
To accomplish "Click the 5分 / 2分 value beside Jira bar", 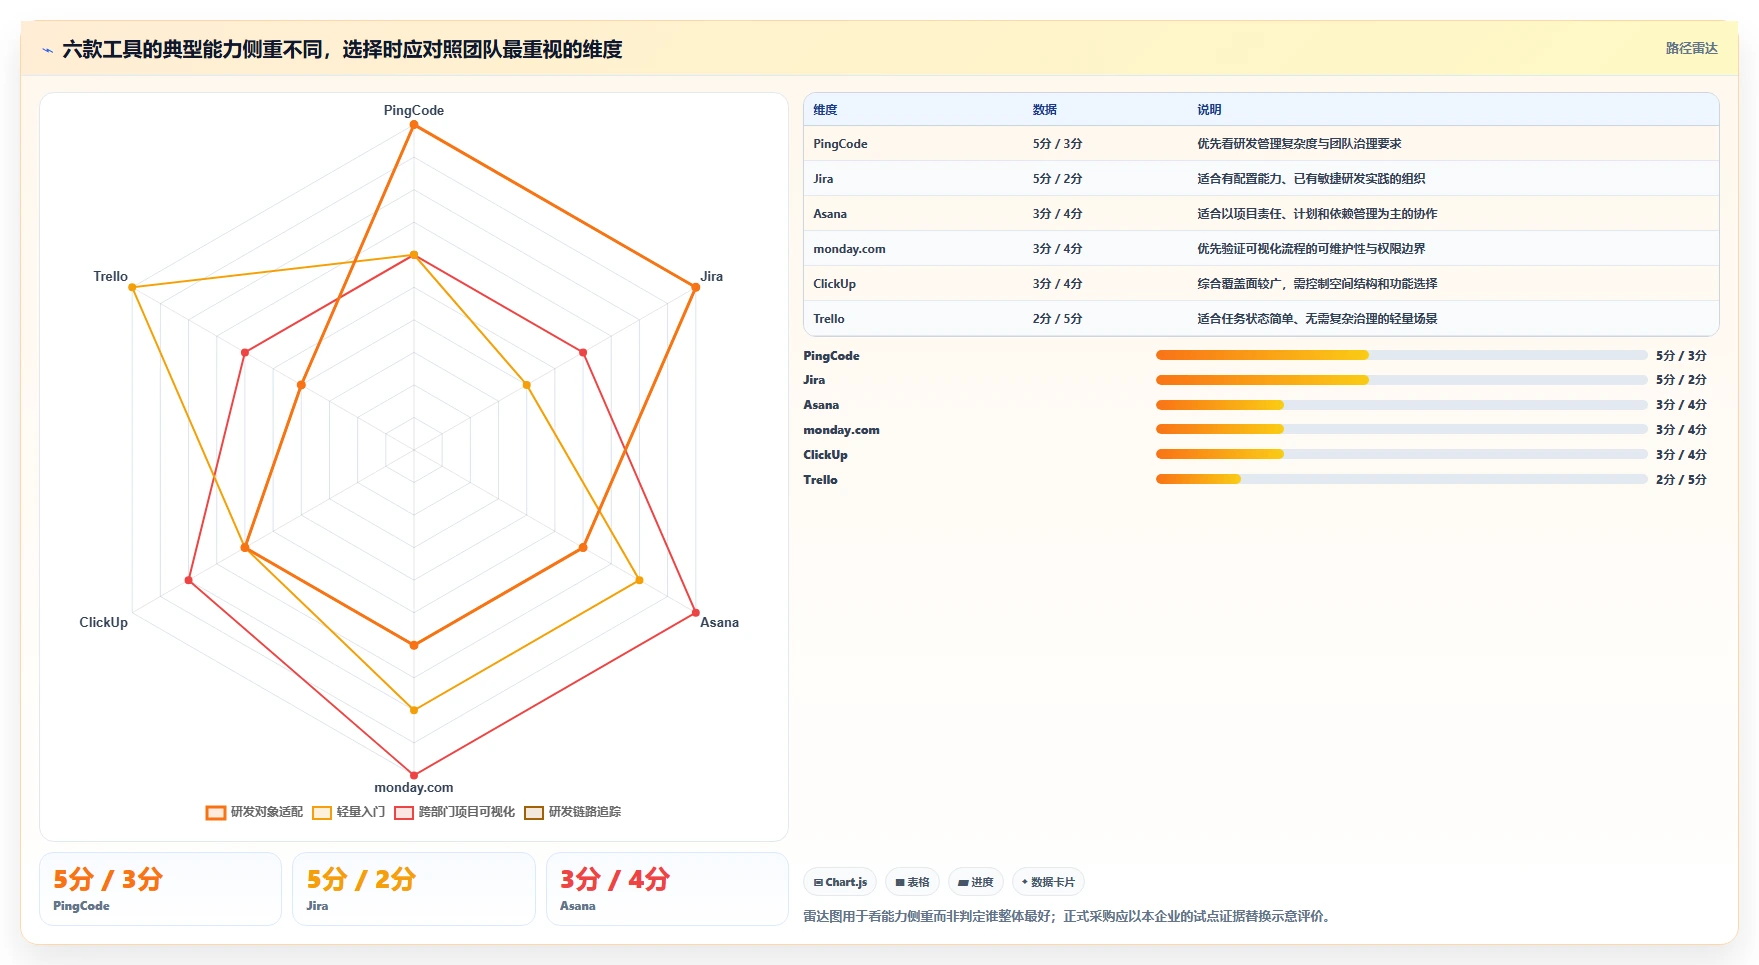I will [x=1681, y=380].
